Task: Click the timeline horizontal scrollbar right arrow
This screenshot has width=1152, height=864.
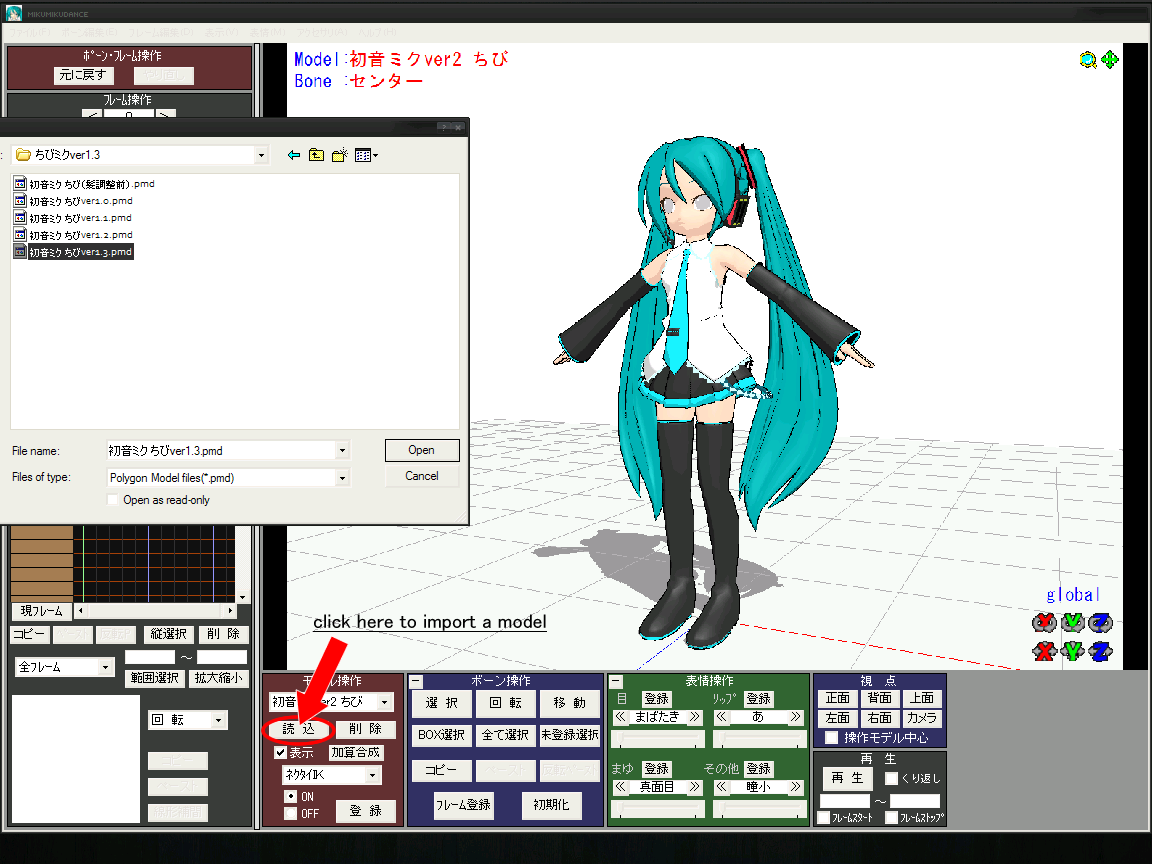Action: pyautogui.click(x=230, y=611)
